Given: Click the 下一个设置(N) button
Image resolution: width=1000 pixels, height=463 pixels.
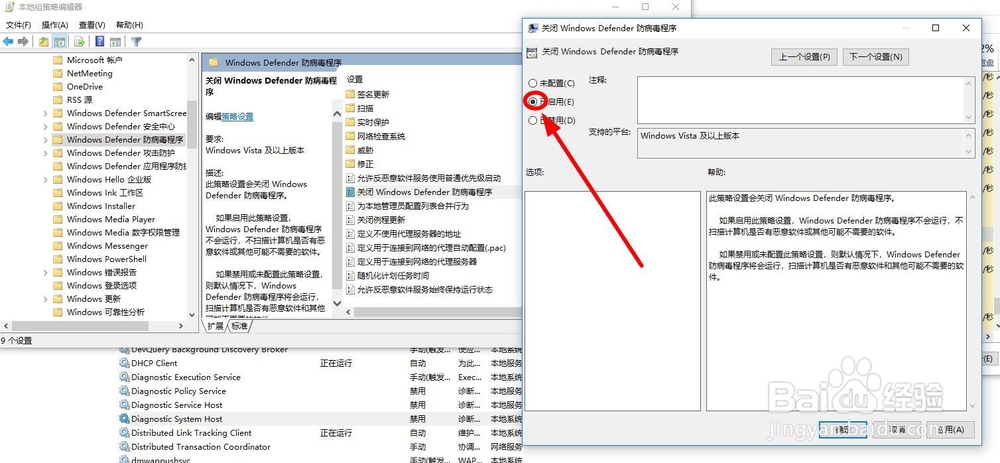Looking at the screenshot, I should coord(876,57).
